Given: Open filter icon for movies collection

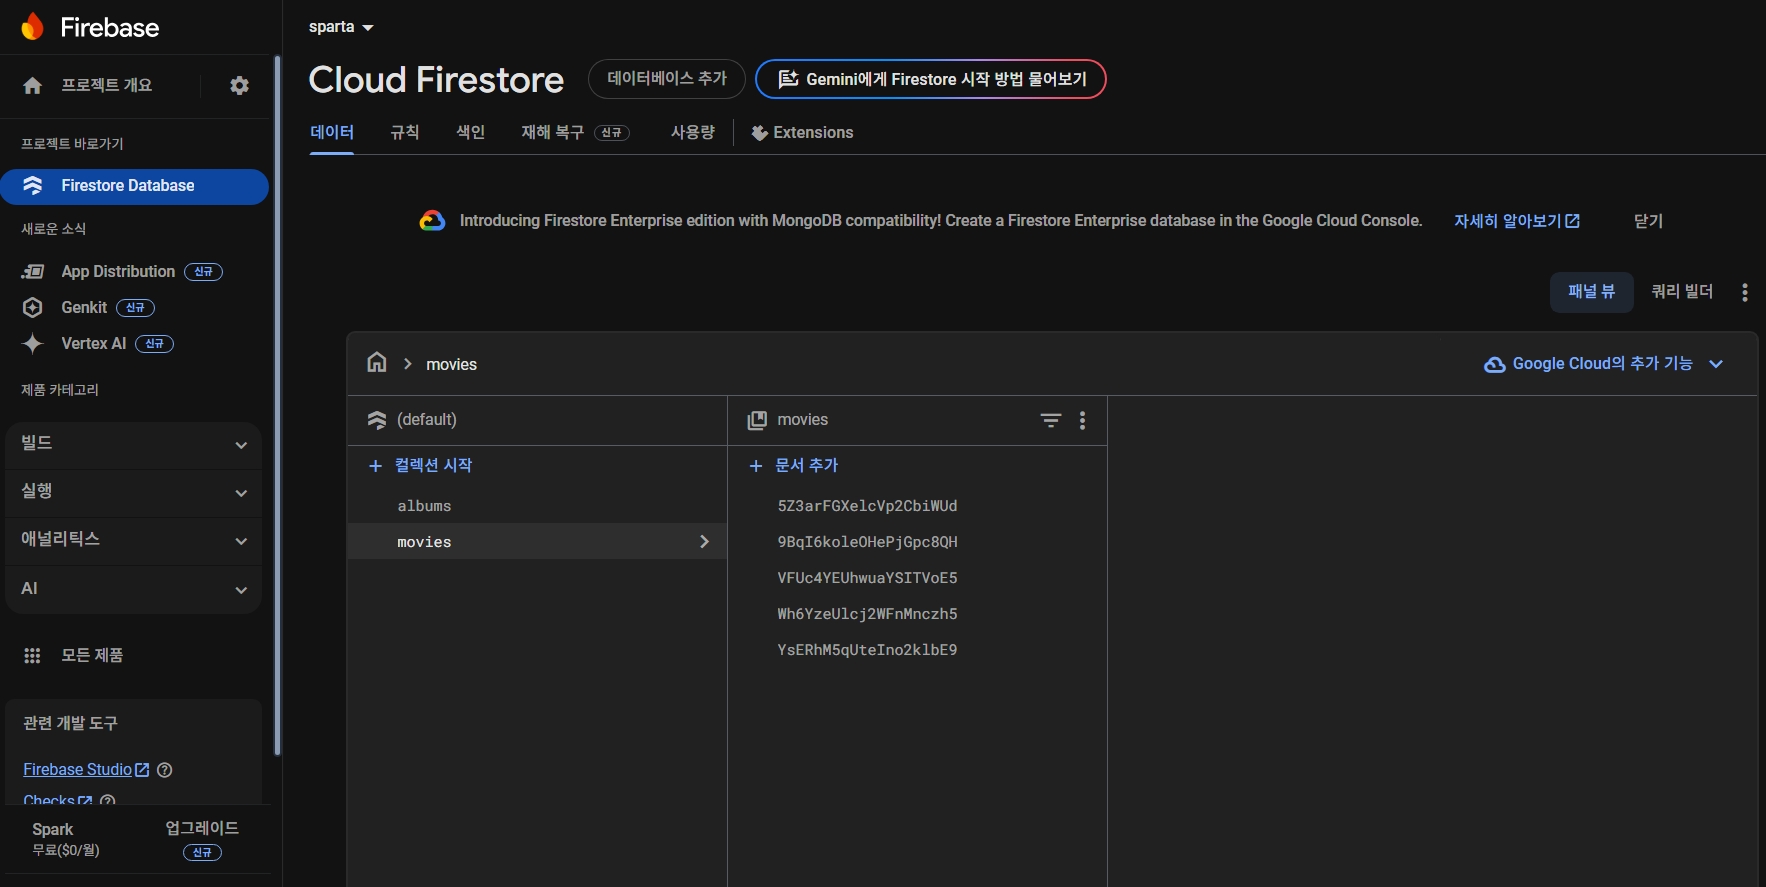Looking at the screenshot, I should coord(1051,421).
